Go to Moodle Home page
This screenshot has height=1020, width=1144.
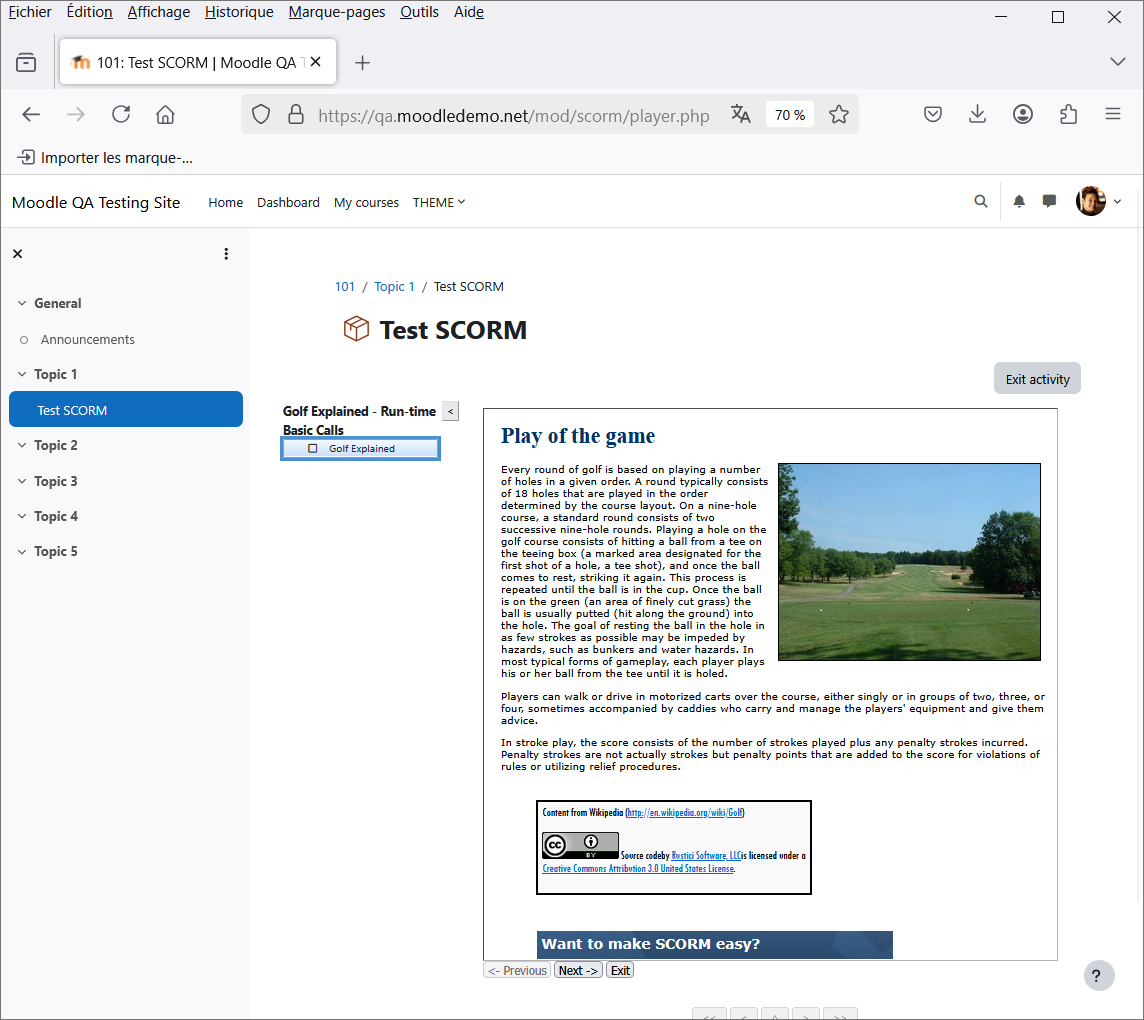(x=225, y=202)
